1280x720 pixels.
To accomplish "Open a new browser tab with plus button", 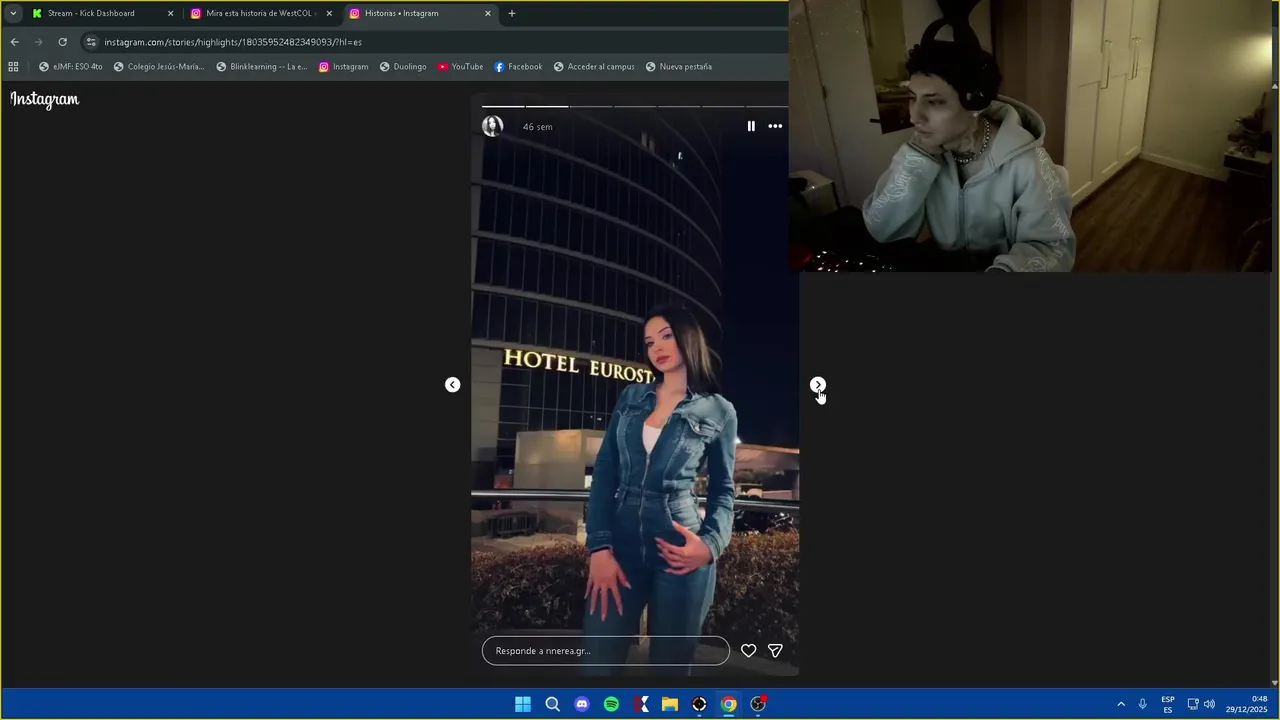I will coord(512,13).
